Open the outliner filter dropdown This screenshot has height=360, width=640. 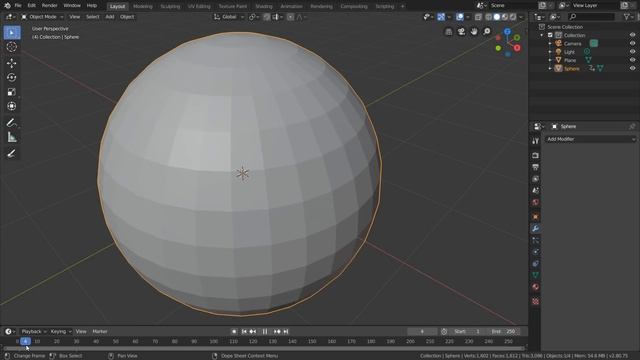[628, 17]
